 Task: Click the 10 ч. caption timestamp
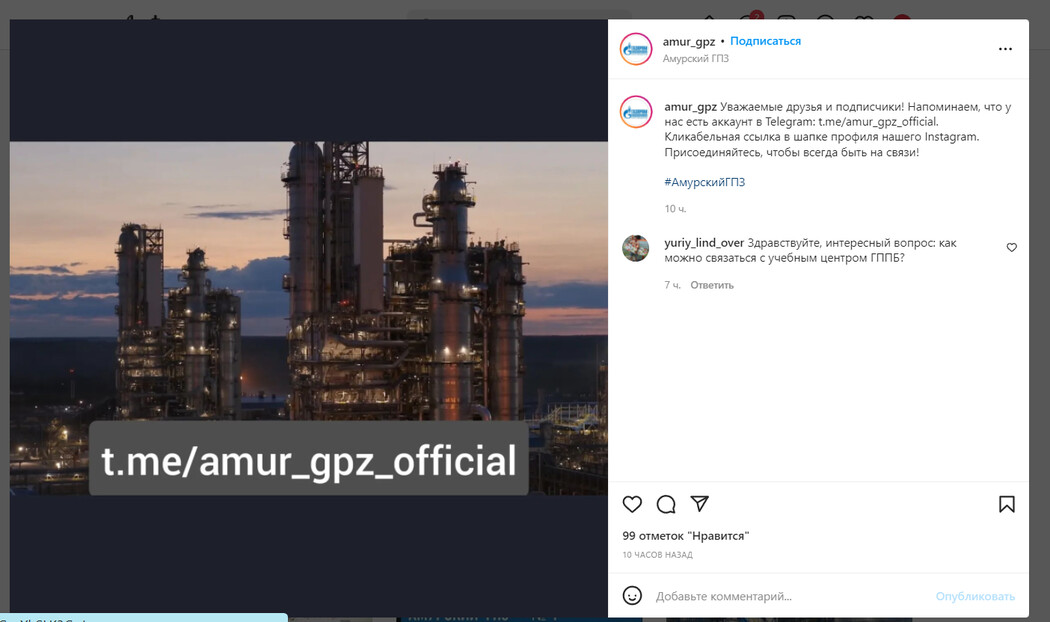coord(675,209)
